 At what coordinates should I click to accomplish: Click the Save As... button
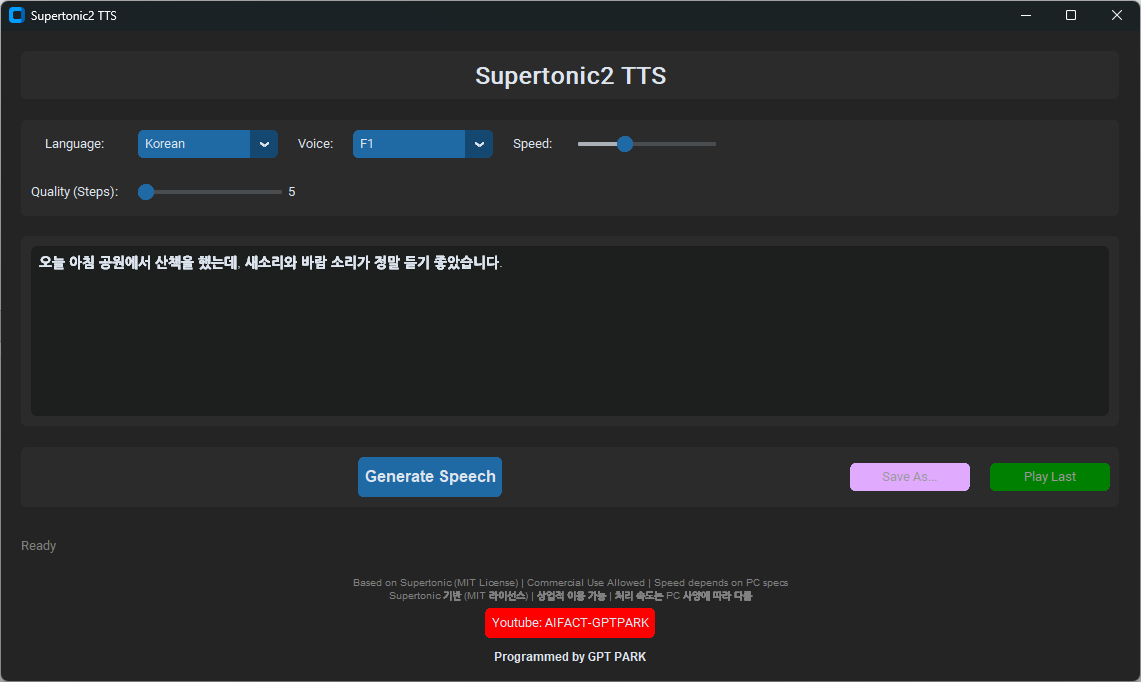click(910, 477)
